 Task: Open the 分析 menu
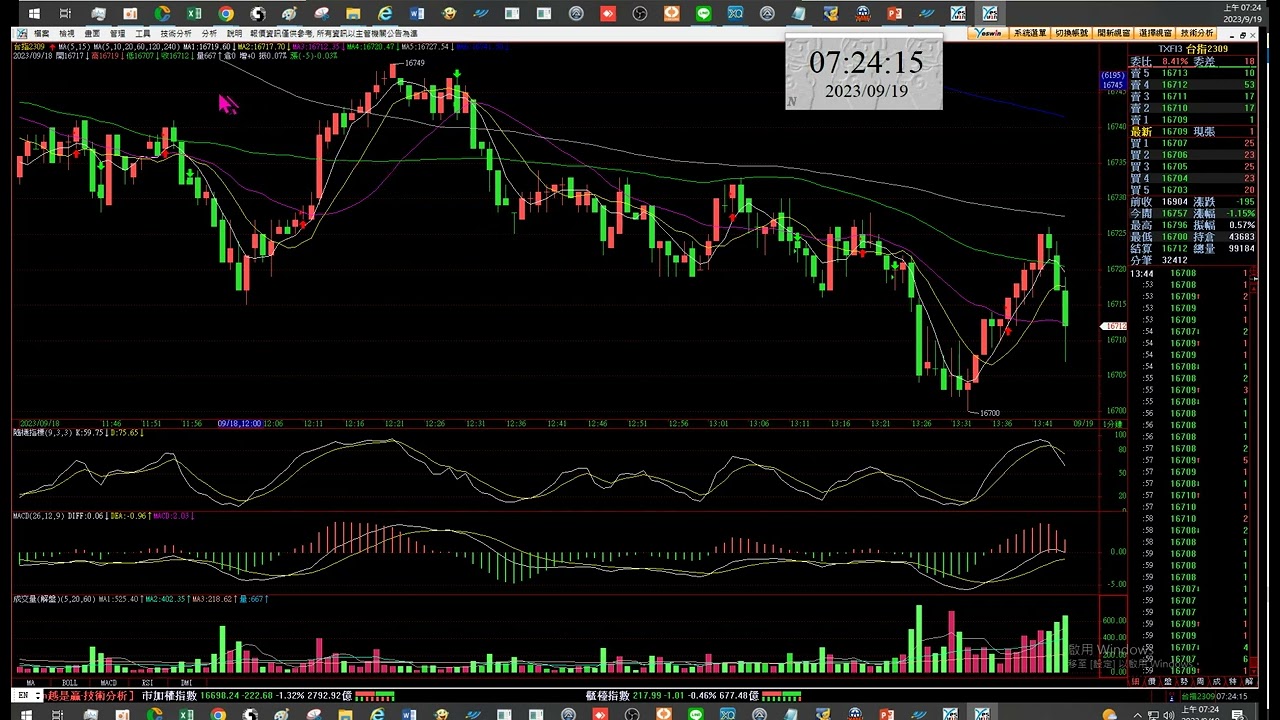(209, 33)
